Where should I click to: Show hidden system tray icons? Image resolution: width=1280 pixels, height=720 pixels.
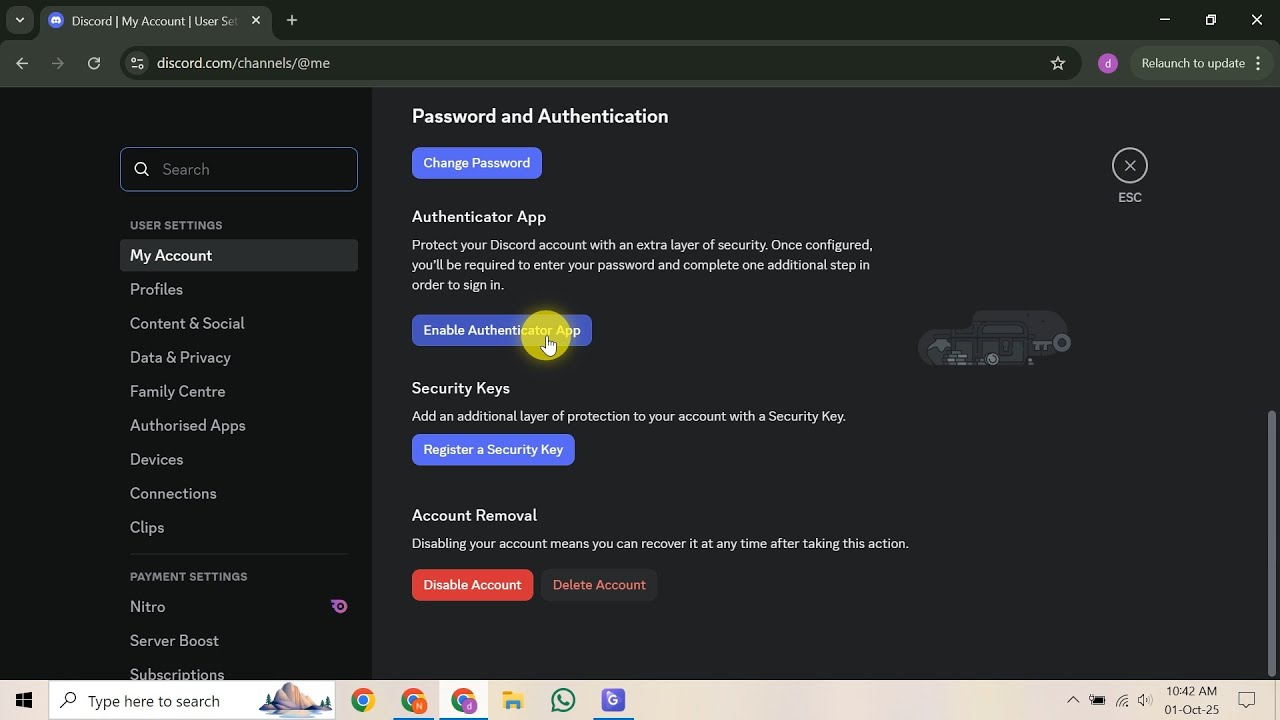[1073, 700]
